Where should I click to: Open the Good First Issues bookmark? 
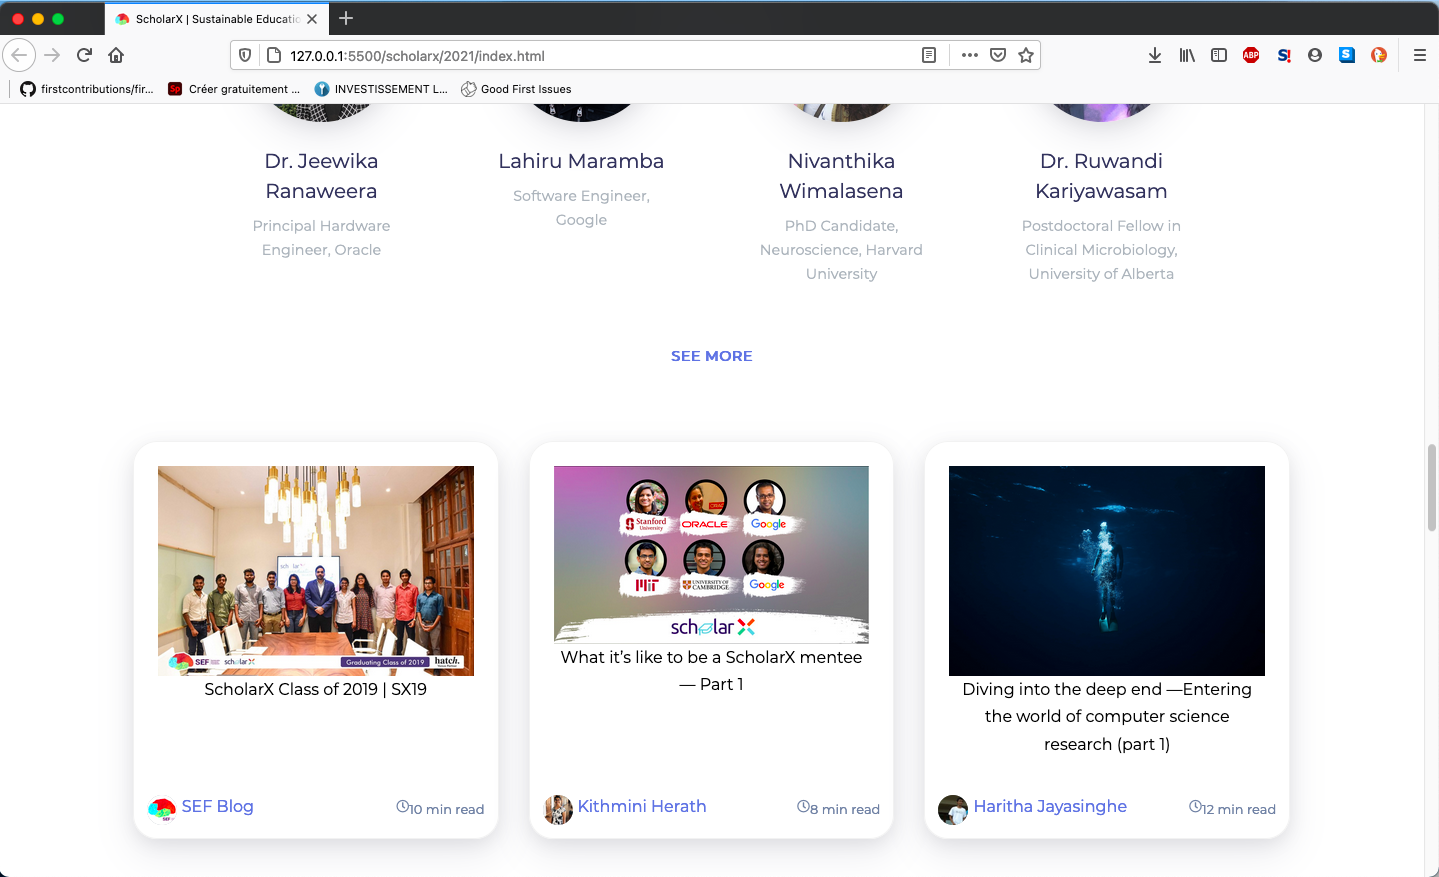[x=516, y=88]
